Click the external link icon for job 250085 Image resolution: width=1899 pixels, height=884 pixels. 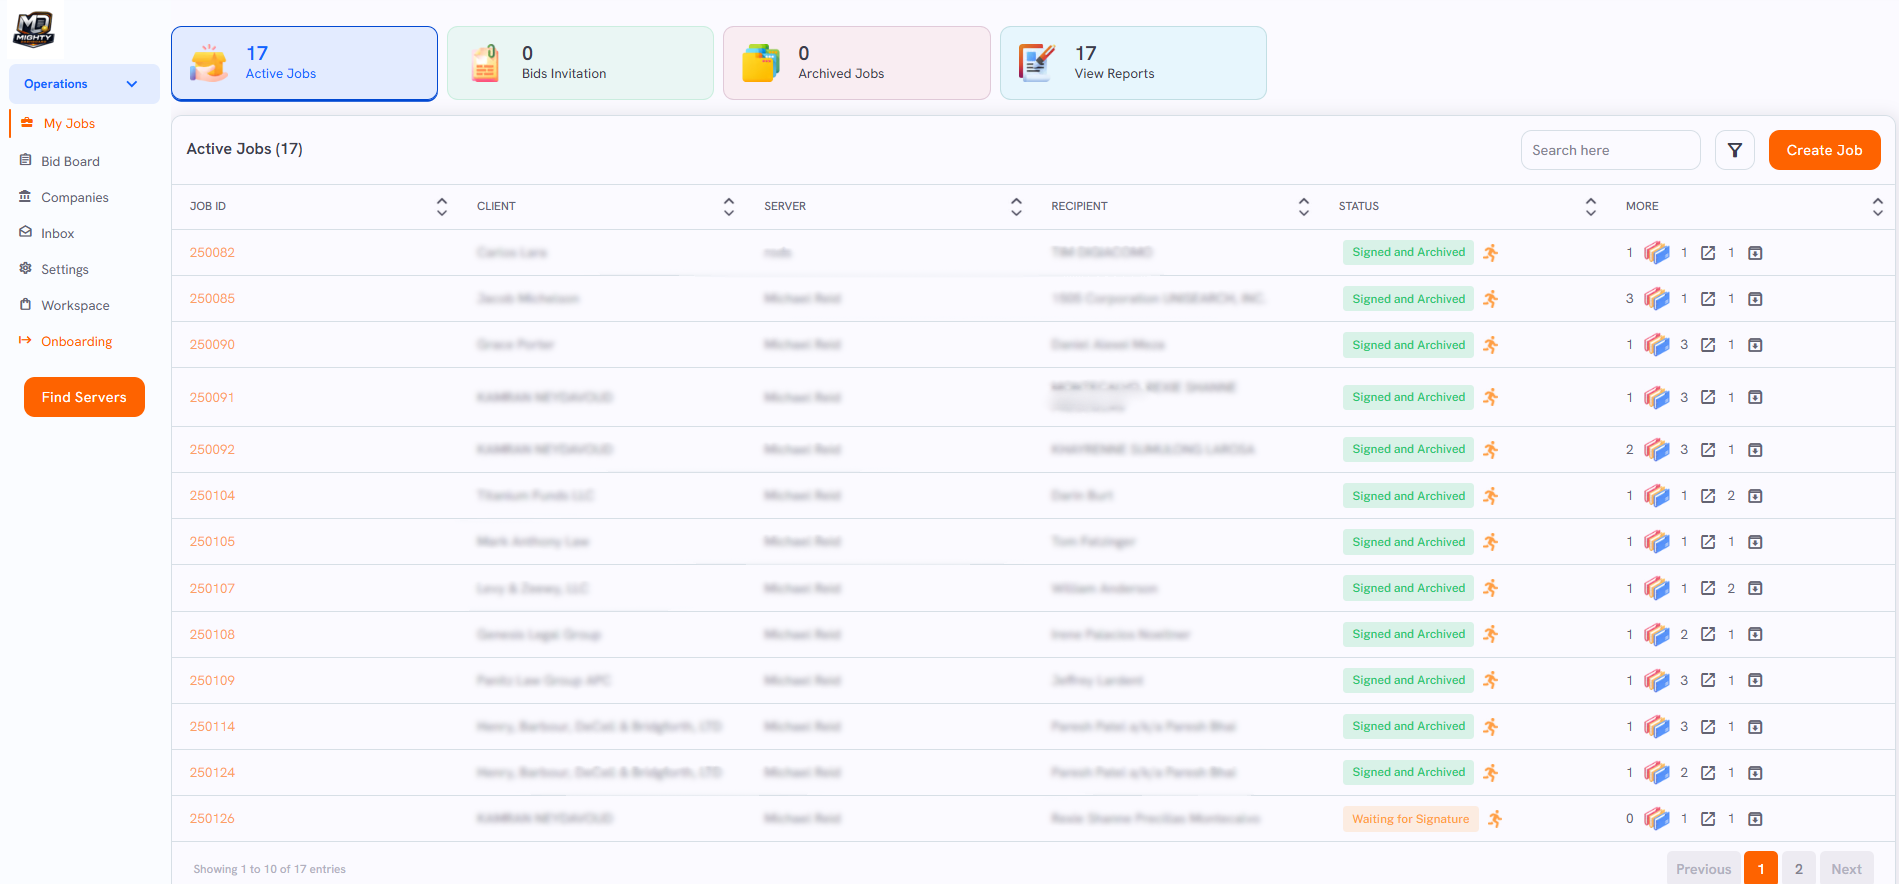pyautogui.click(x=1708, y=299)
